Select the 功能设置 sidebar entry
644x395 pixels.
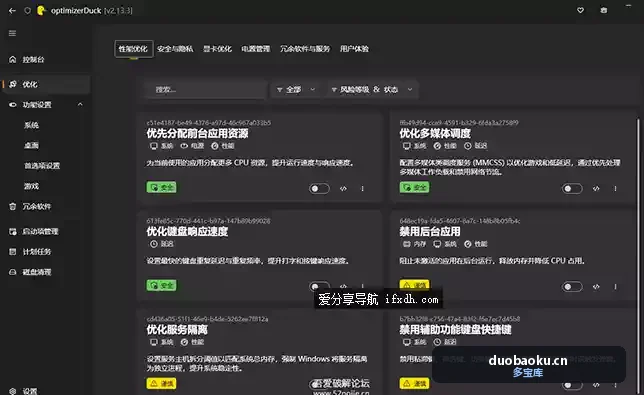point(45,105)
